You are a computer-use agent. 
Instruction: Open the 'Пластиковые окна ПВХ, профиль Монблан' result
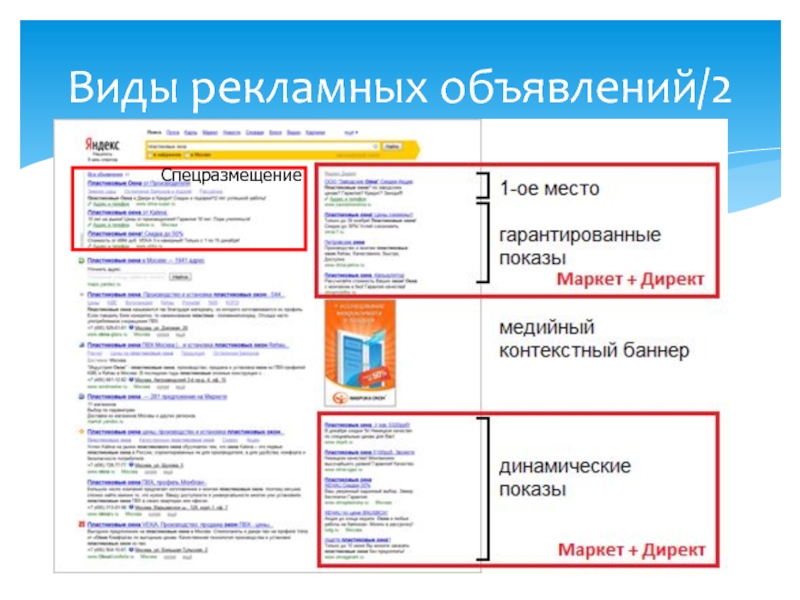point(147,482)
